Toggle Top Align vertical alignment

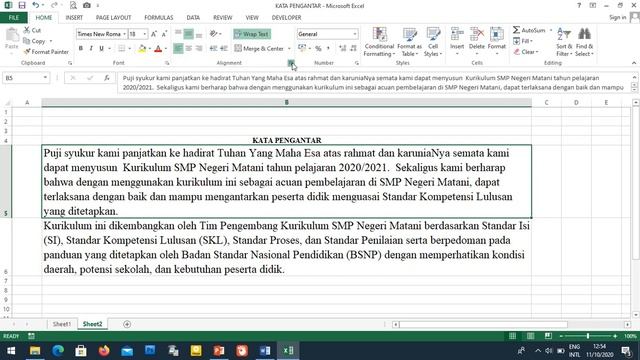[x=178, y=34]
